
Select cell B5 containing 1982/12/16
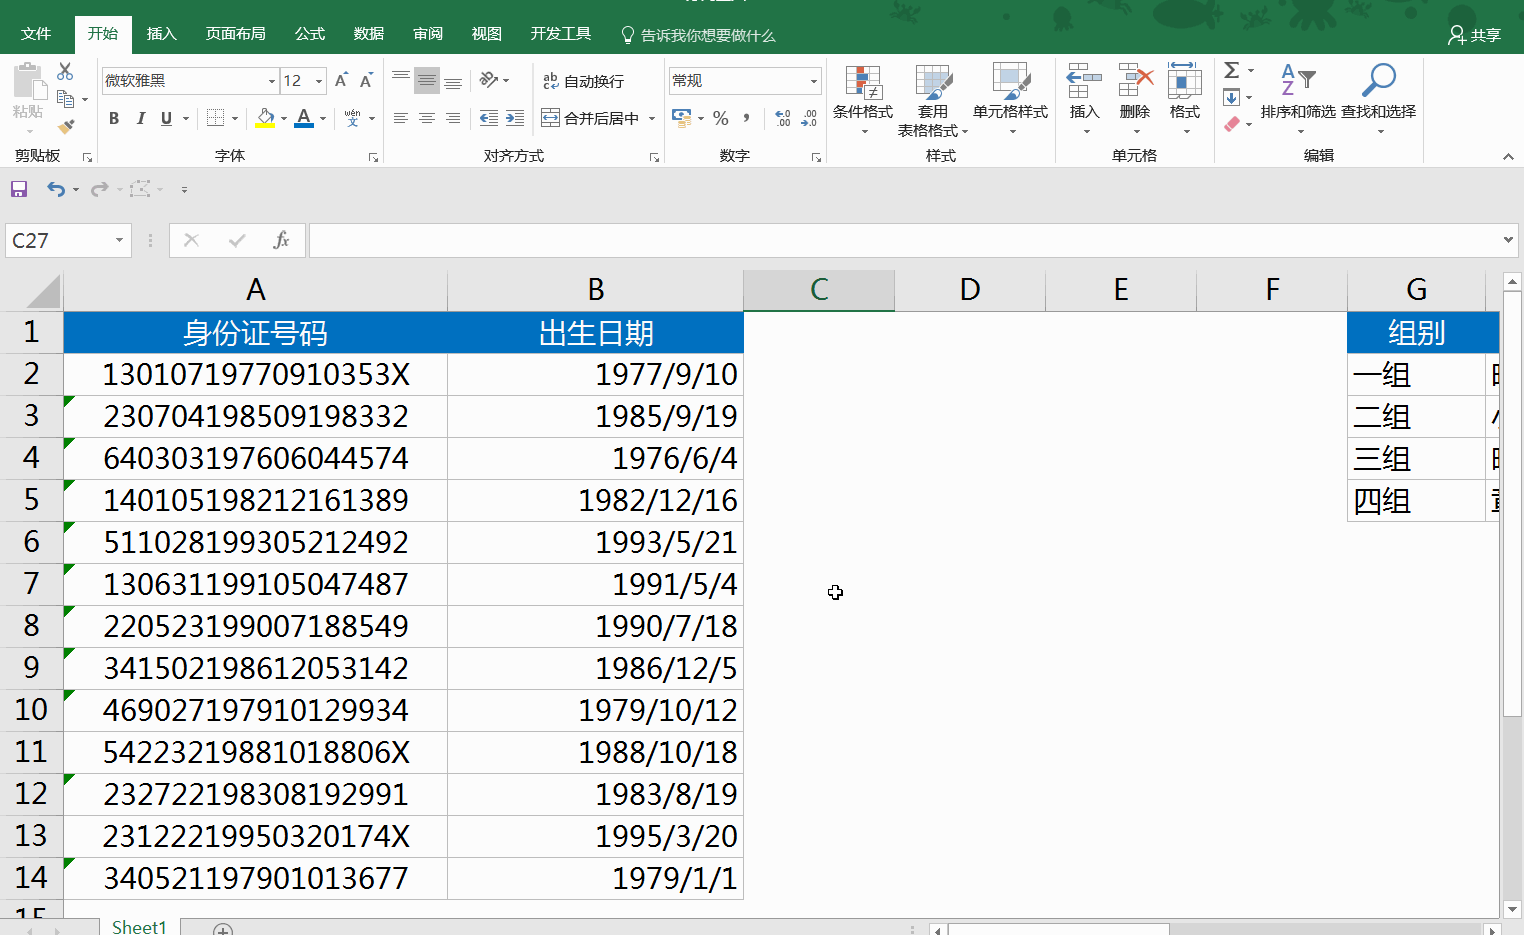(x=595, y=500)
